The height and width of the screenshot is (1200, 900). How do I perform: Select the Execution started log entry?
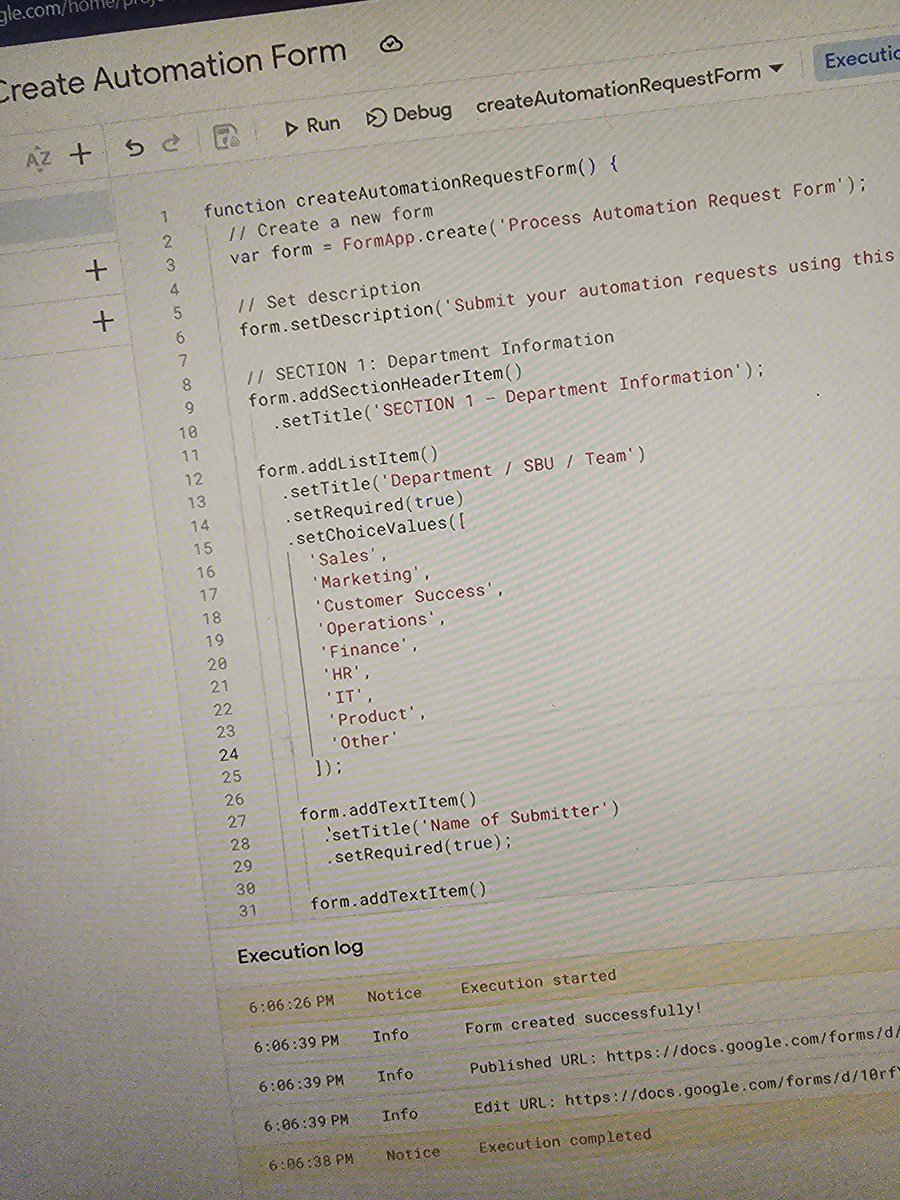click(538, 982)
